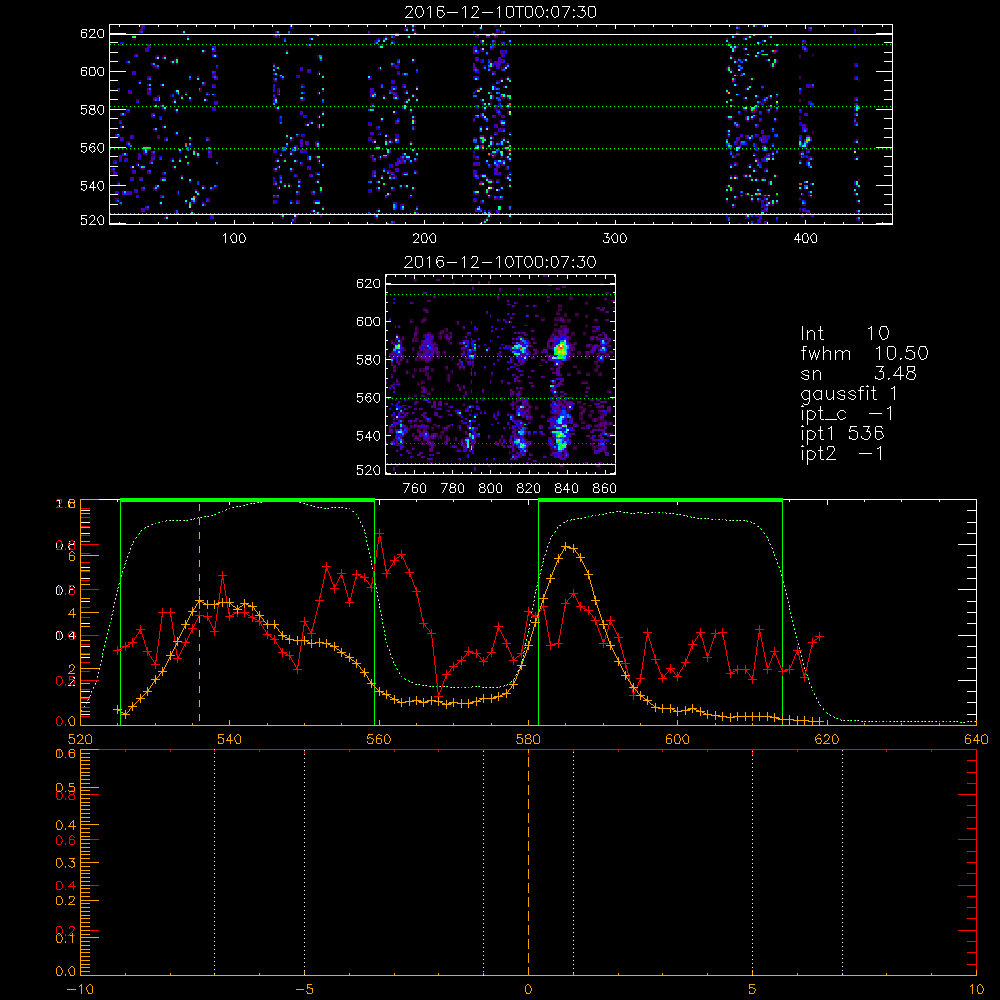Click the top plot title 2016-12-10T00:07:30

point(501,12)
